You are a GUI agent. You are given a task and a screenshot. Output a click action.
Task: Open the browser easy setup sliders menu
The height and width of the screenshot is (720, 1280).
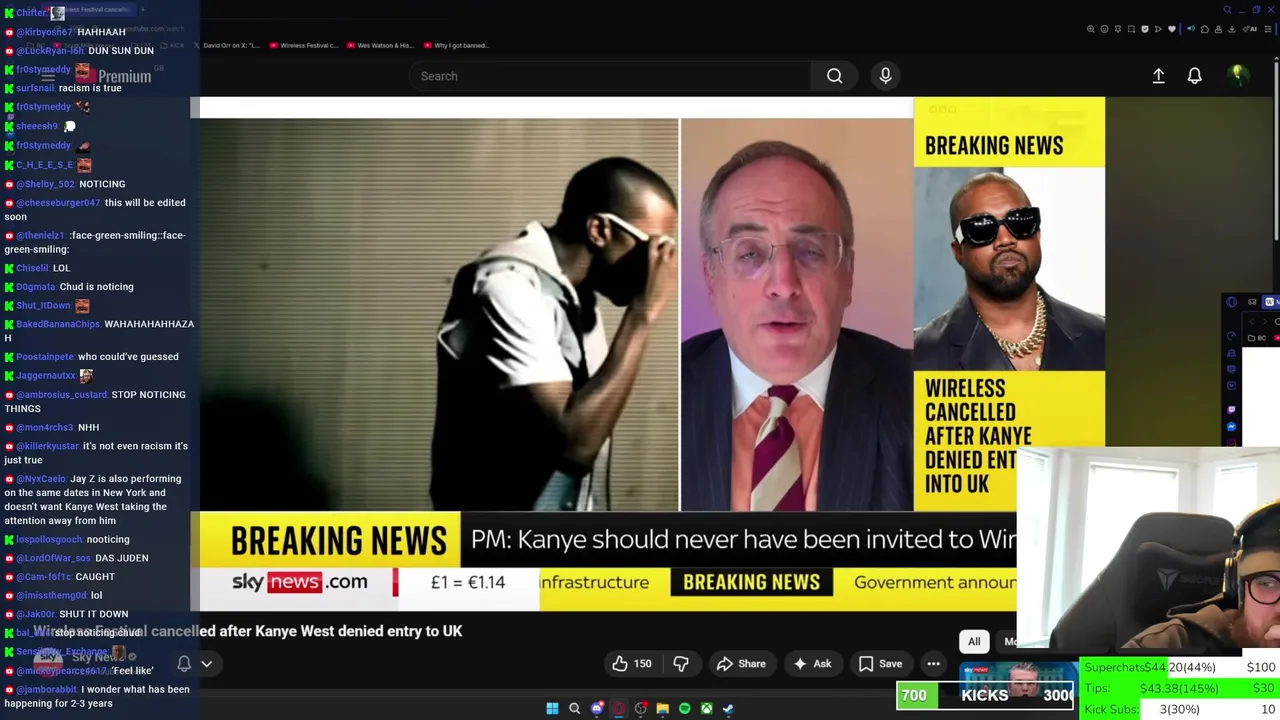pos(1268,29)
